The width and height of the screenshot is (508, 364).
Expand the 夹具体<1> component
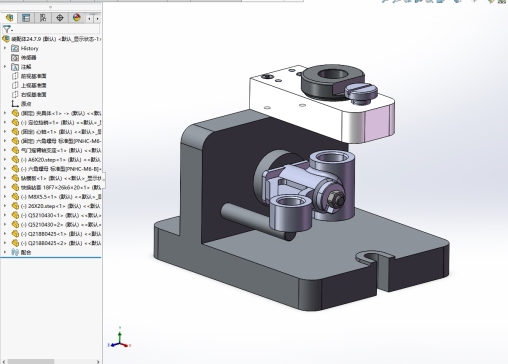pos(5,113)
